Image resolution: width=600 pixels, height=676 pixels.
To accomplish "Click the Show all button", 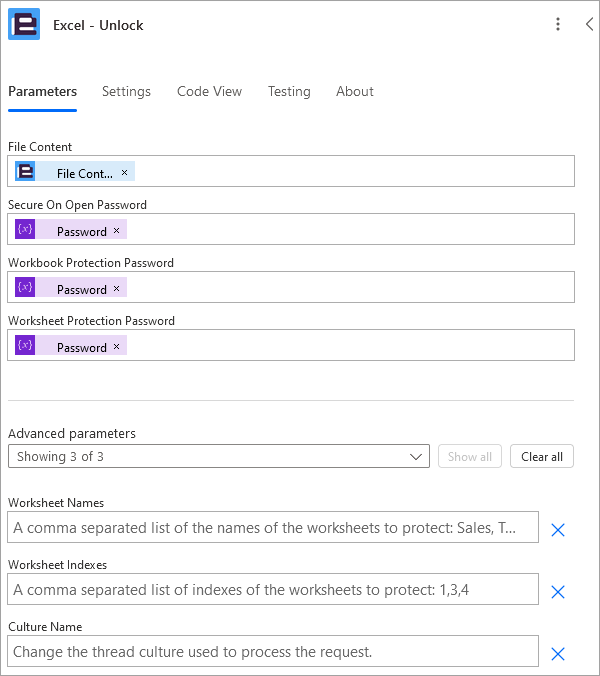I will tap(470, 456).
